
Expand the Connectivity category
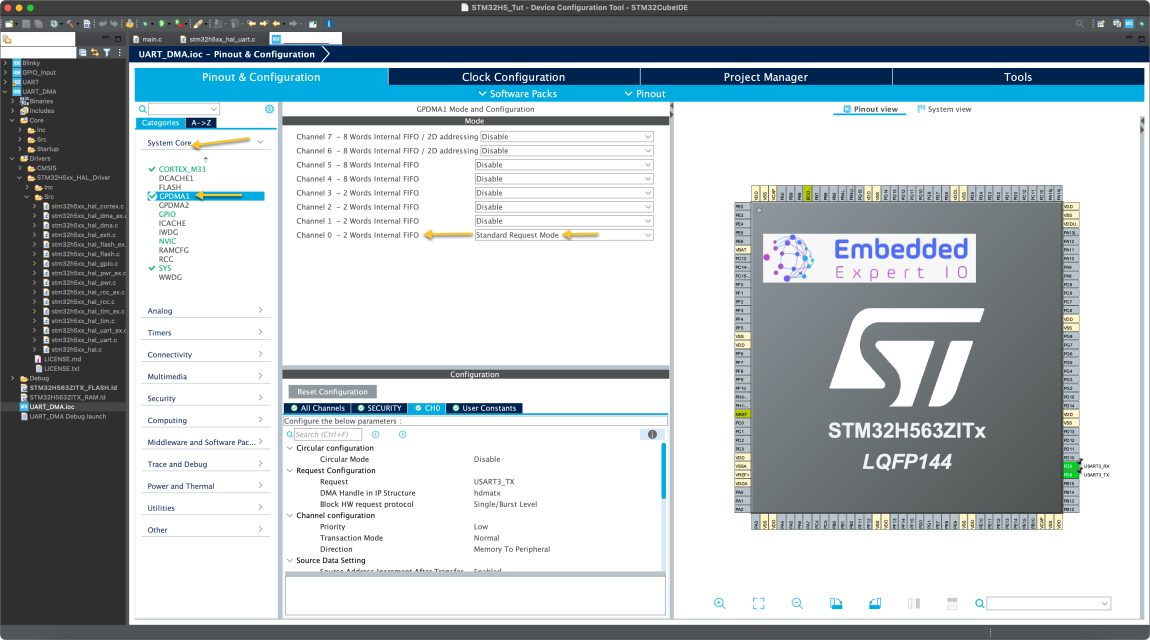point(205,355)
